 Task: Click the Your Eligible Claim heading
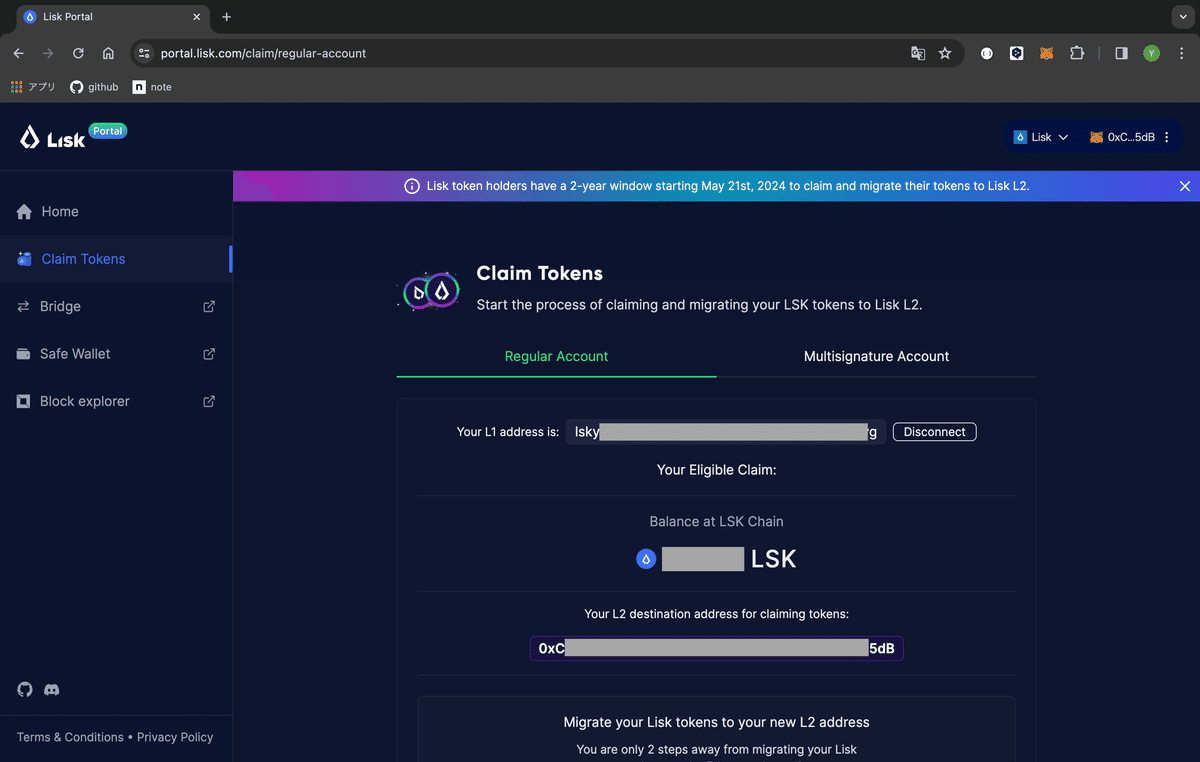716,469
